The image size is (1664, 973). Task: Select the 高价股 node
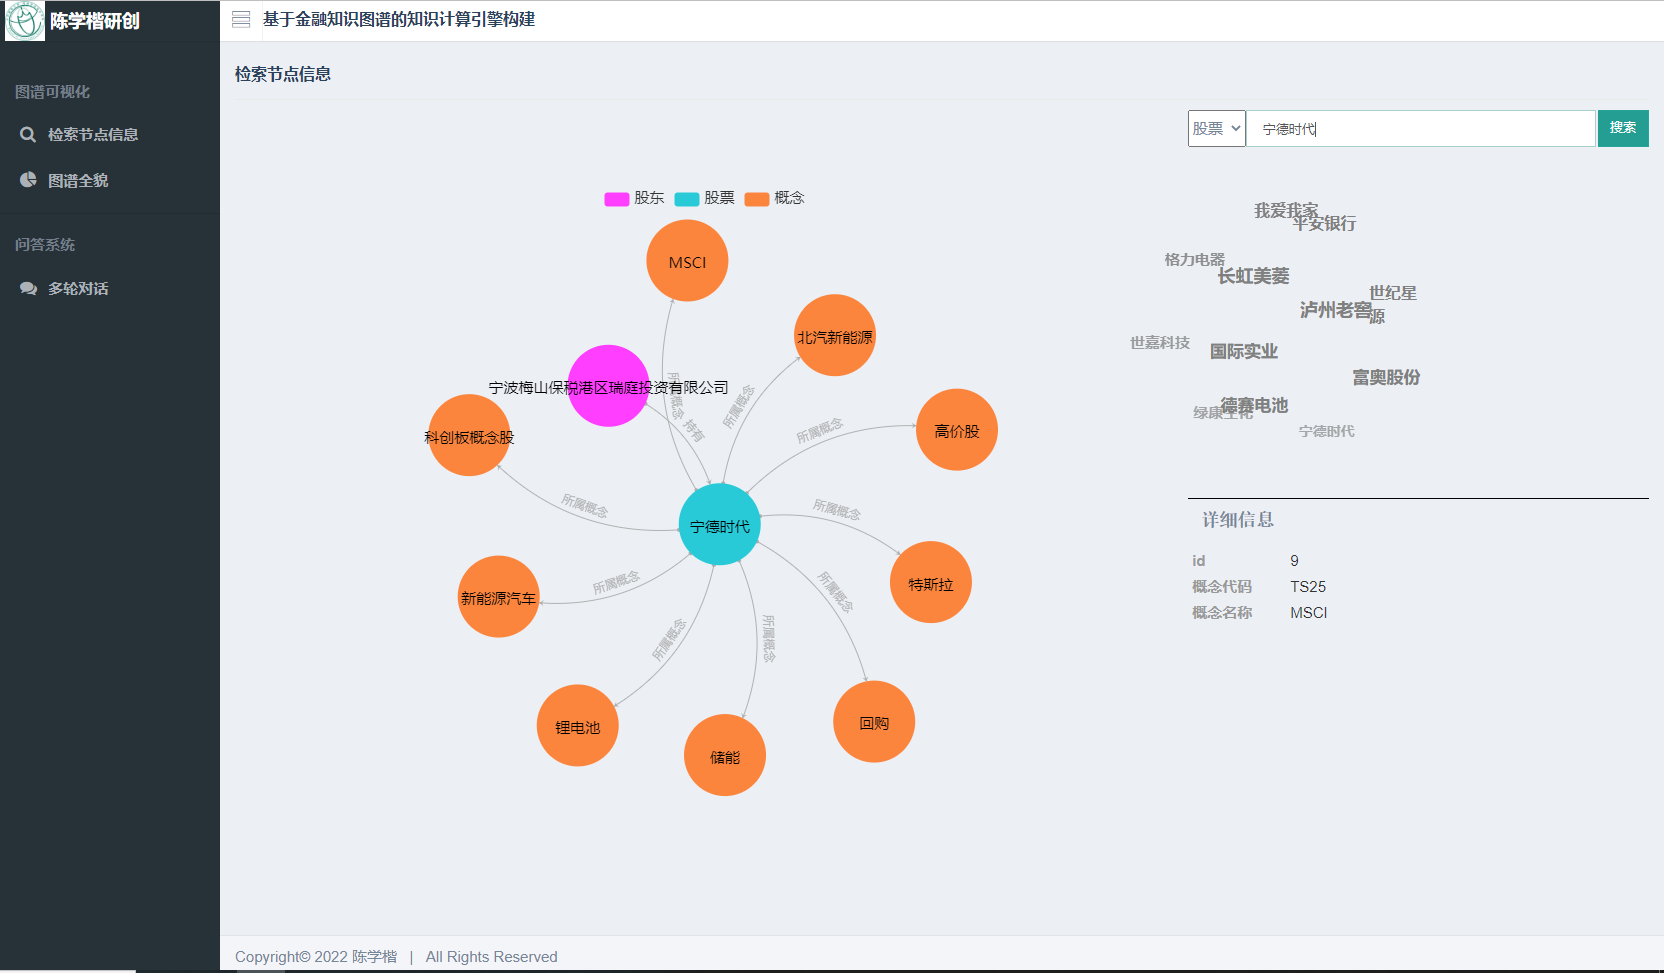tap(957, 430)
